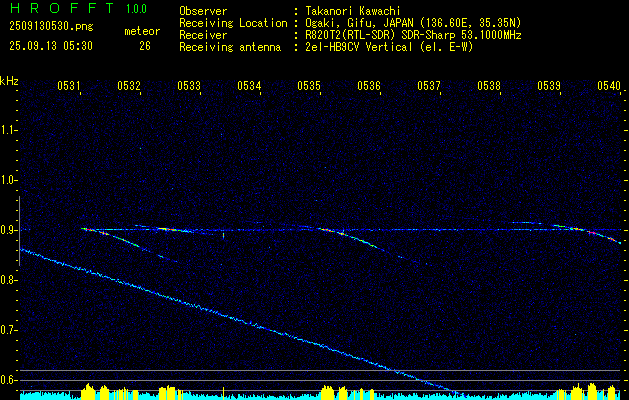Click the meteor count value 26
The height and width of the screenshot is (400, 629).
pyautogui.click(x=145, y=46)
